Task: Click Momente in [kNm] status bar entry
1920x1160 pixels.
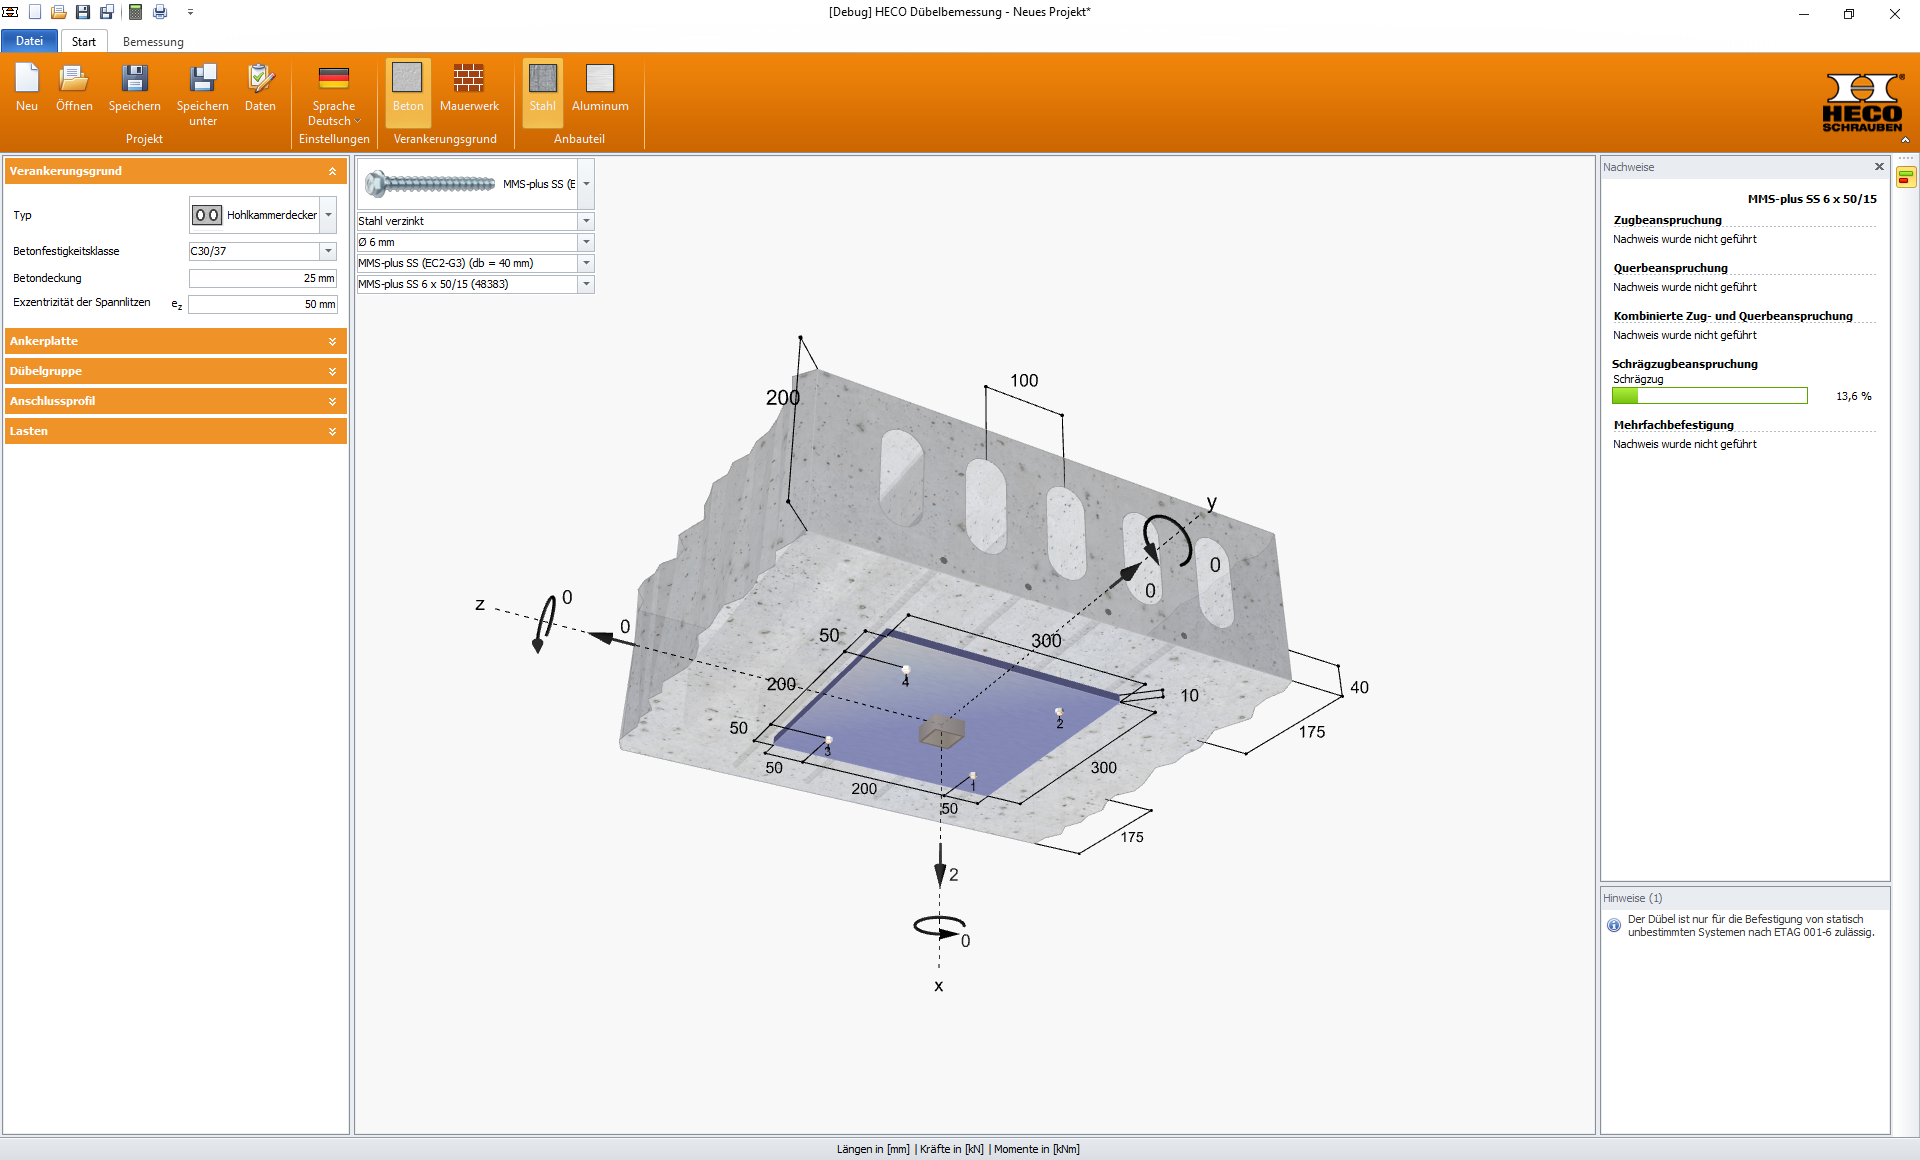Action: click(1037, 1149)
